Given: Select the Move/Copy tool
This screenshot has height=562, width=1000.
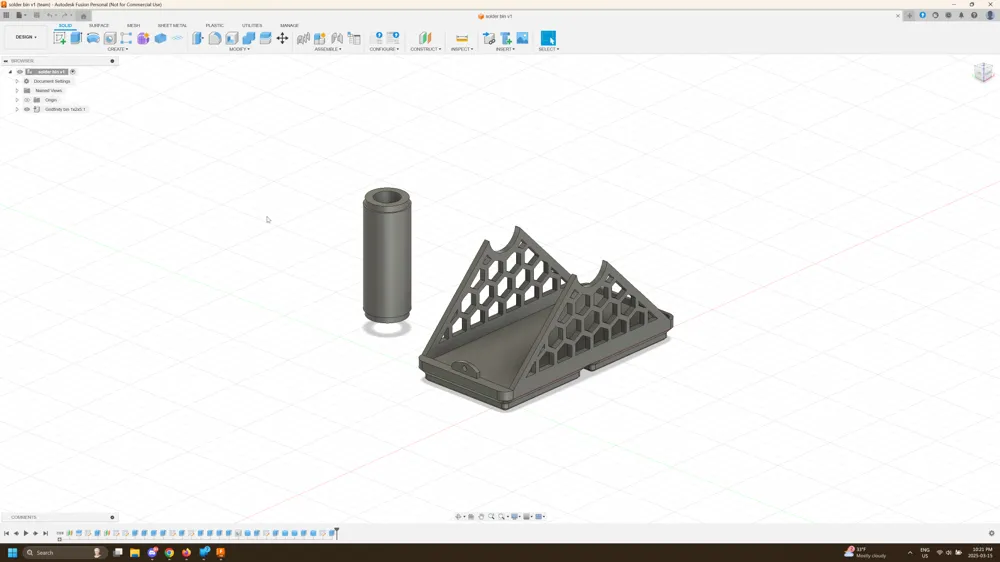Looking at the screenshot, I should [282, 38].
